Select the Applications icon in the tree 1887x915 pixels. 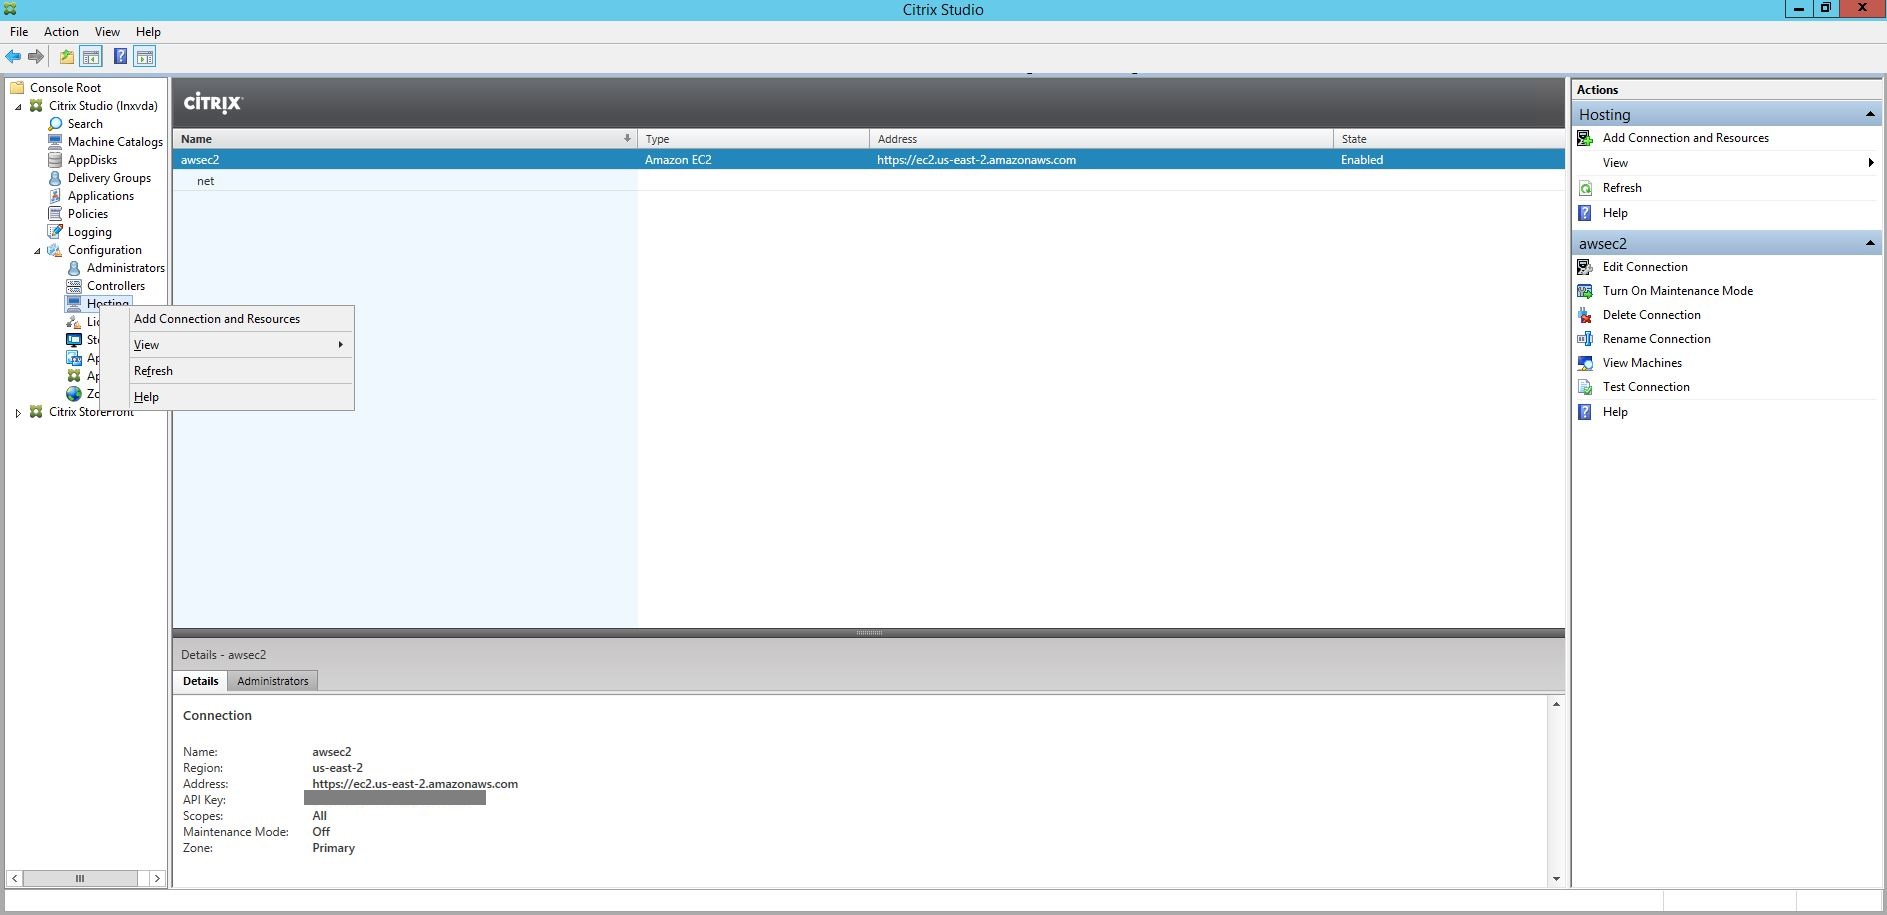[56, 196]
